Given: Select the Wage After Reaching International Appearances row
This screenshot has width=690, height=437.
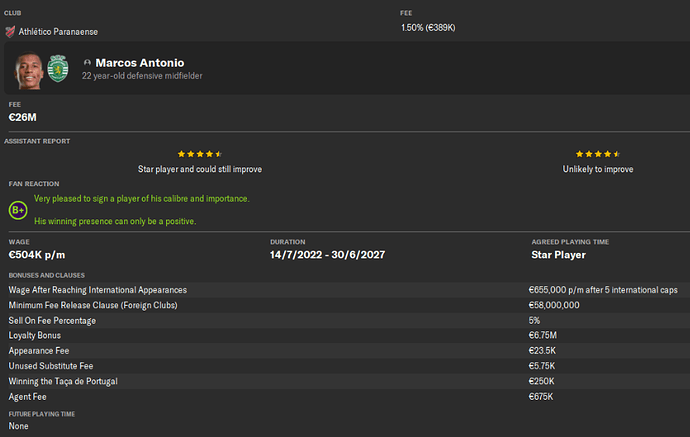Looking at the screenshot, I should [x=347, y=290].
